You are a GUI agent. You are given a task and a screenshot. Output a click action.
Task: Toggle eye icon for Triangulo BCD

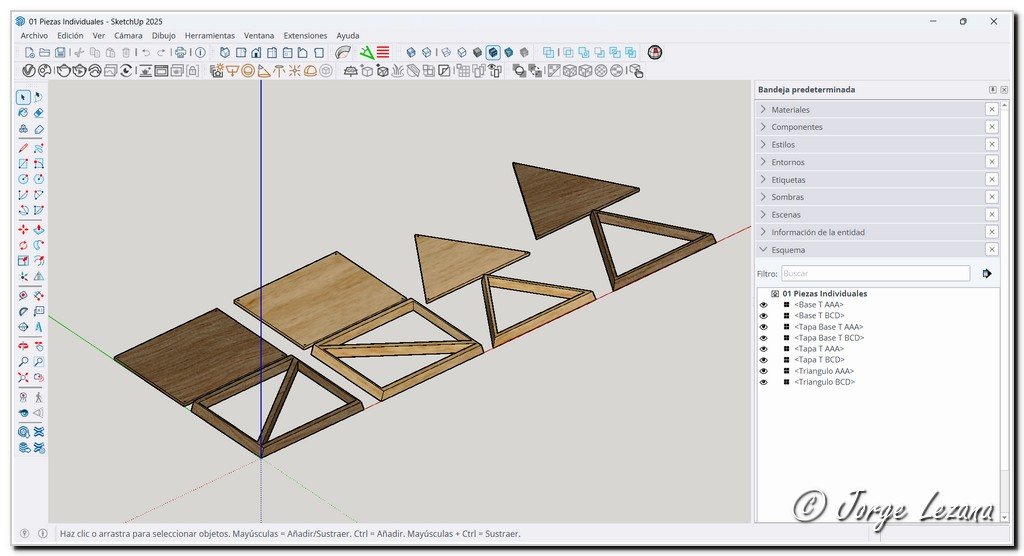(764, 382)
